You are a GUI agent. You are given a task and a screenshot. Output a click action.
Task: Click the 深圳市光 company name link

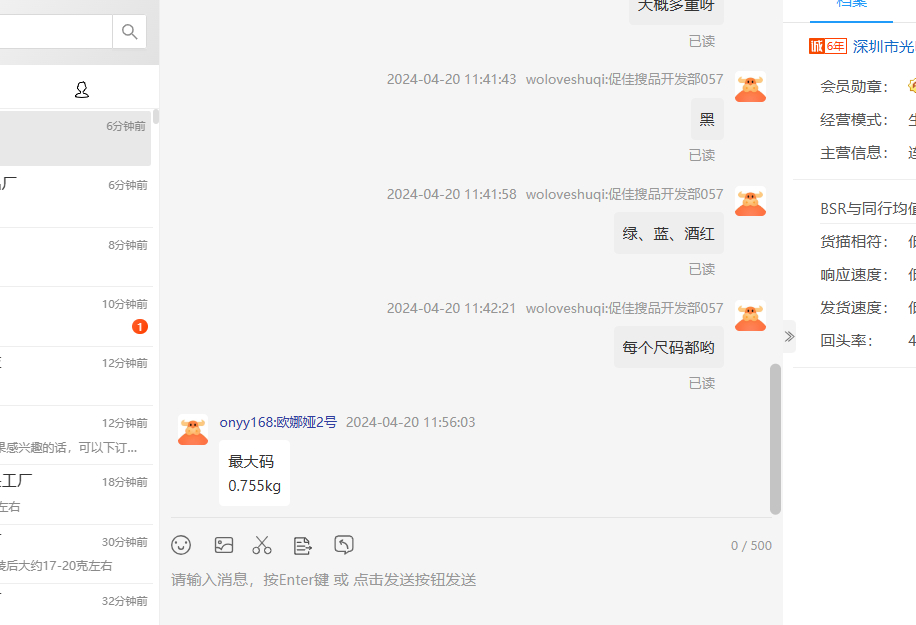point(883,47)
